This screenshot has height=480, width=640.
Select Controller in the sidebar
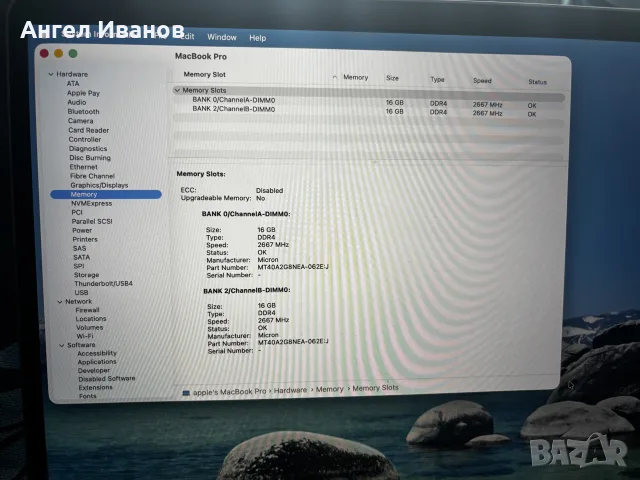pyautogui.click(x=84, y=139)
